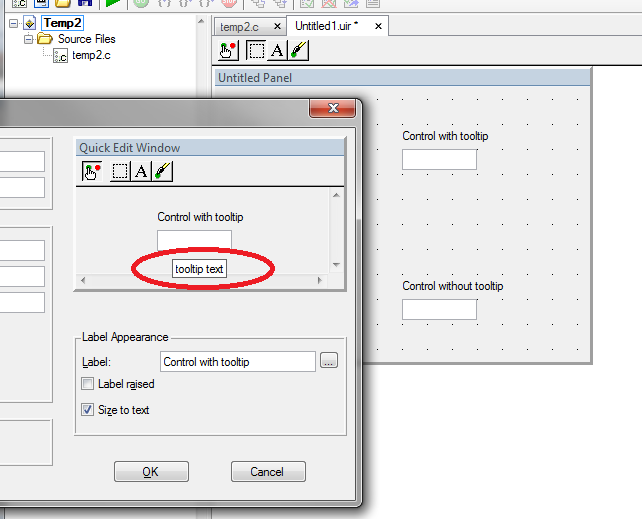
Task: Click the Temp2 project icon in tree
Action: [x=30, y=23]
